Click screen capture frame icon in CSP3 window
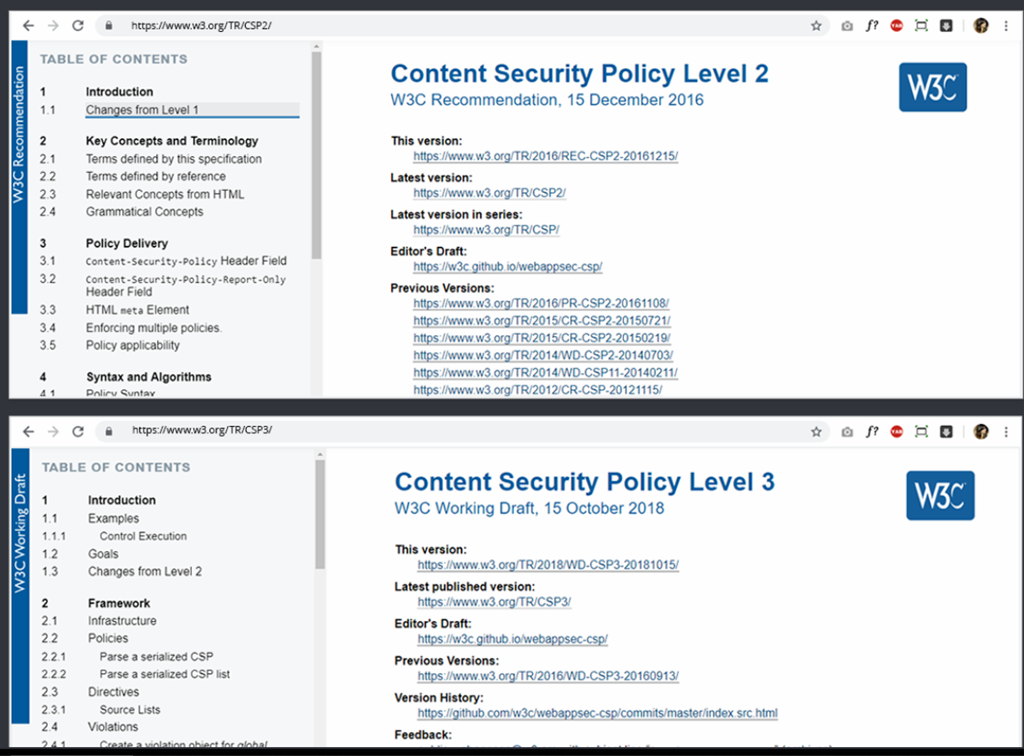This screenshot has width=1024, height=756. (x=921, y=432)
